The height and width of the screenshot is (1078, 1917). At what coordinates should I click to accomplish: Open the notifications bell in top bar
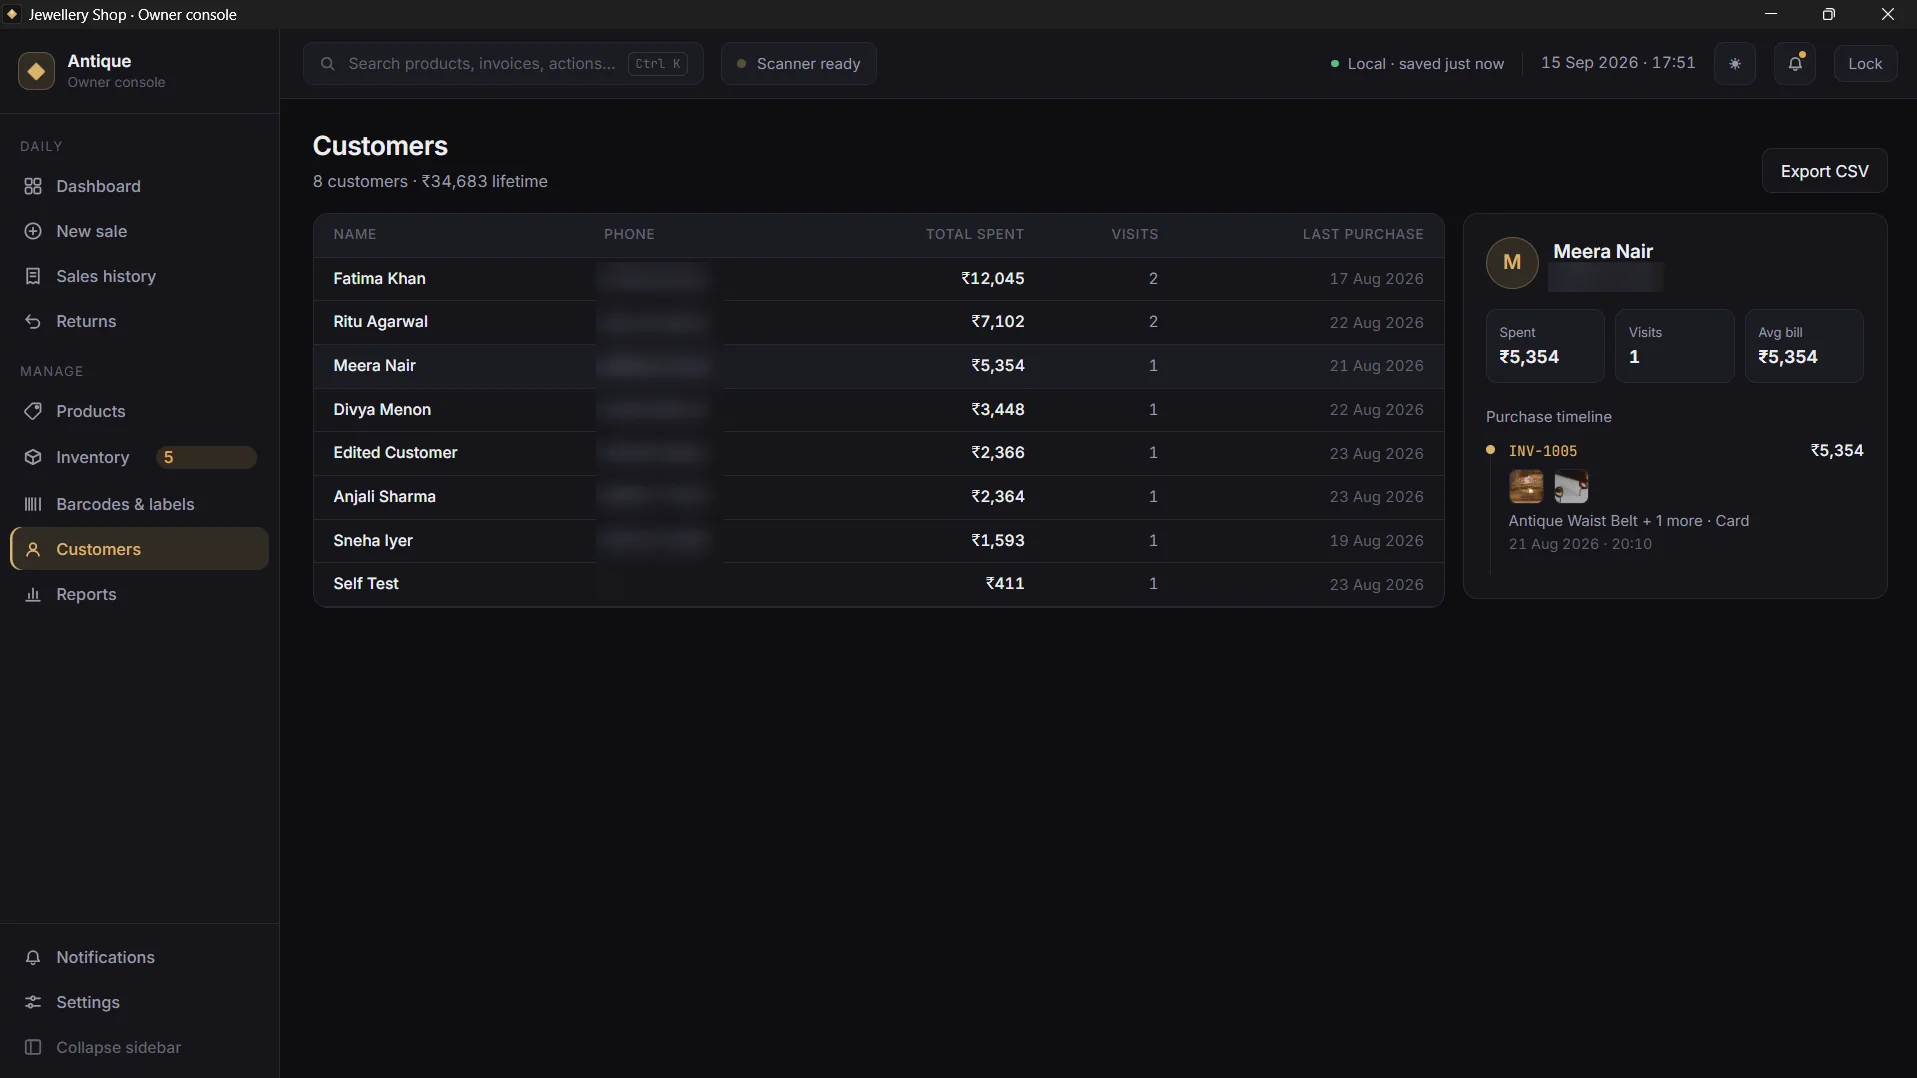(x=1795, y=64)
